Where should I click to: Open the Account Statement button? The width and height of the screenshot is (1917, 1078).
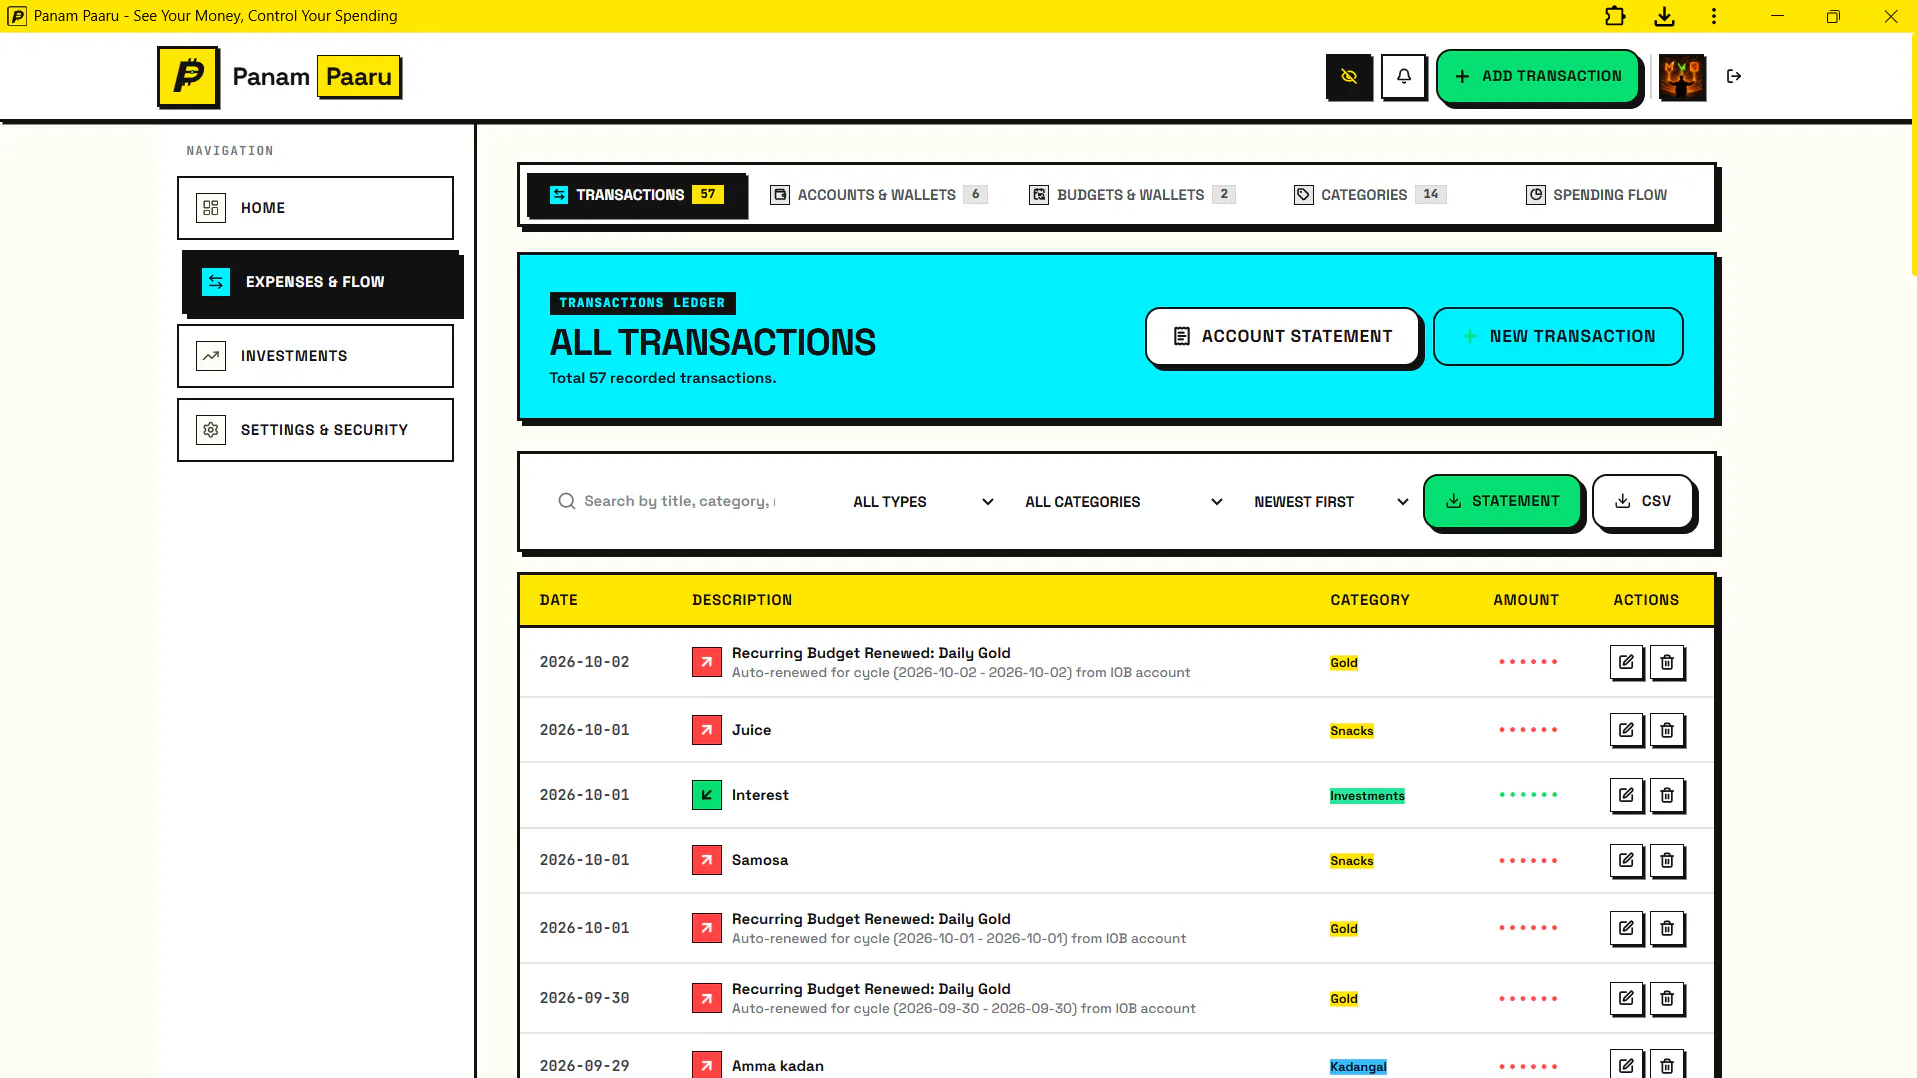tap(1282, 336)
